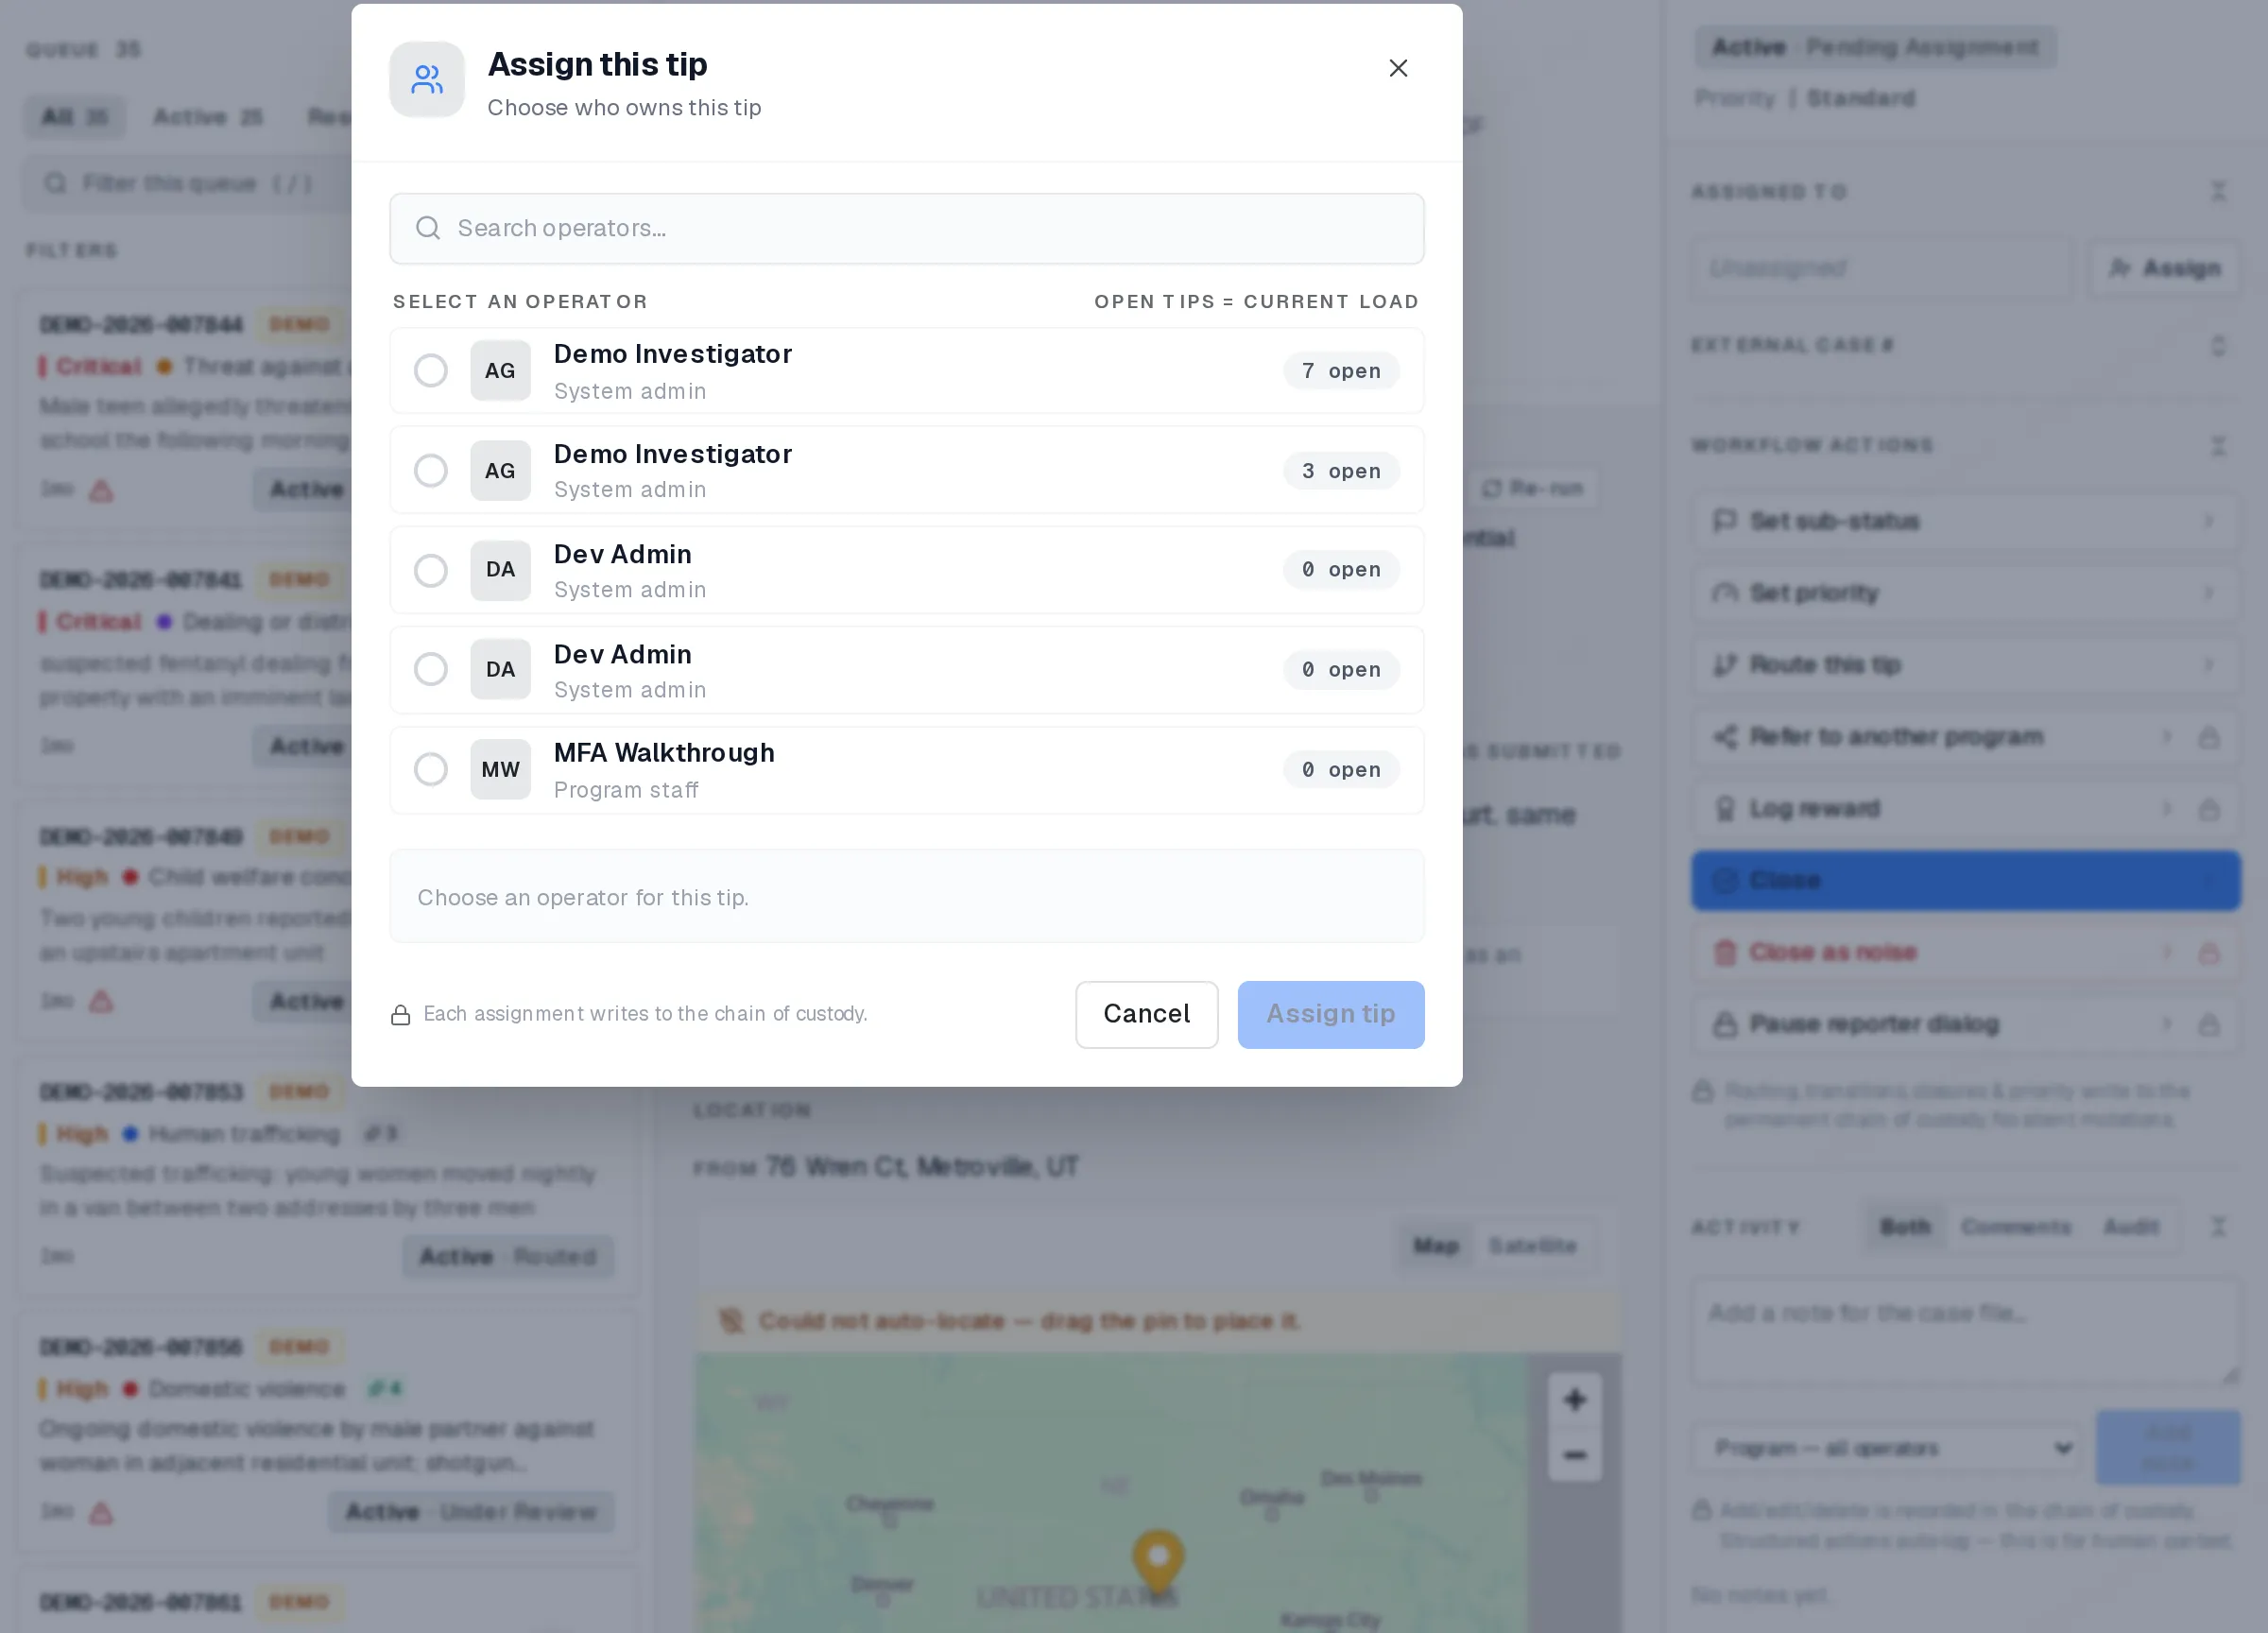Click the blue Close workflow action button
The image size is (2268, 1633).
point(1965,880)
